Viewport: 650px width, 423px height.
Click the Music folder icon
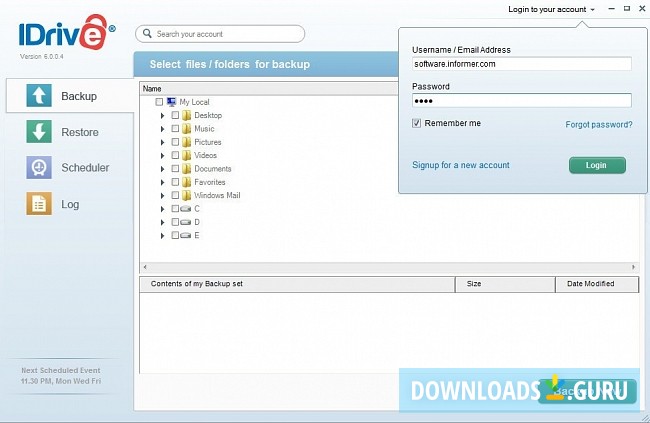coord(187,129)
